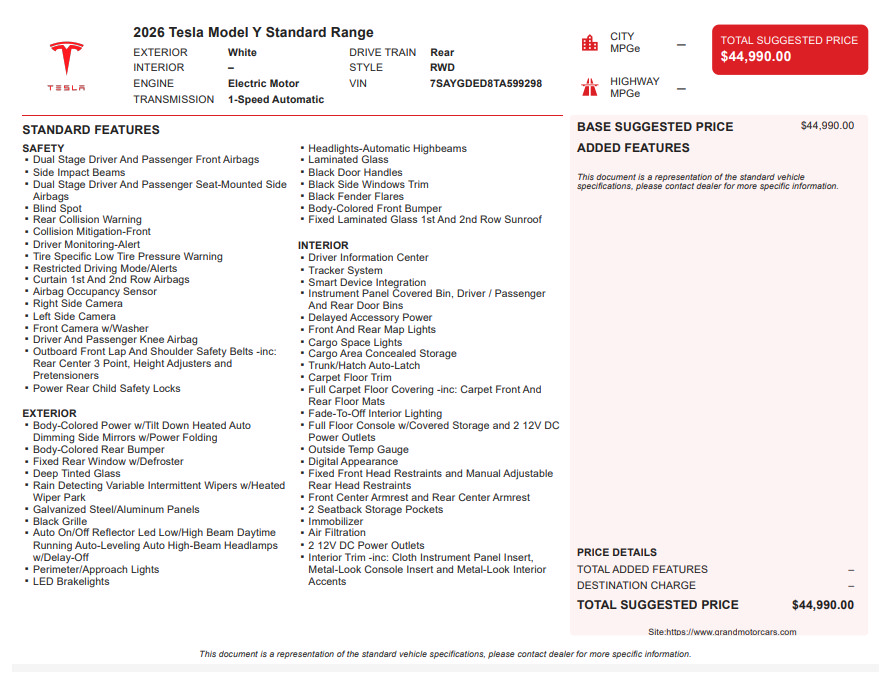Click the engine value "Electric Motor"
Screen dimensions: 887x675
pyautogui.click(x=264, y=84)
